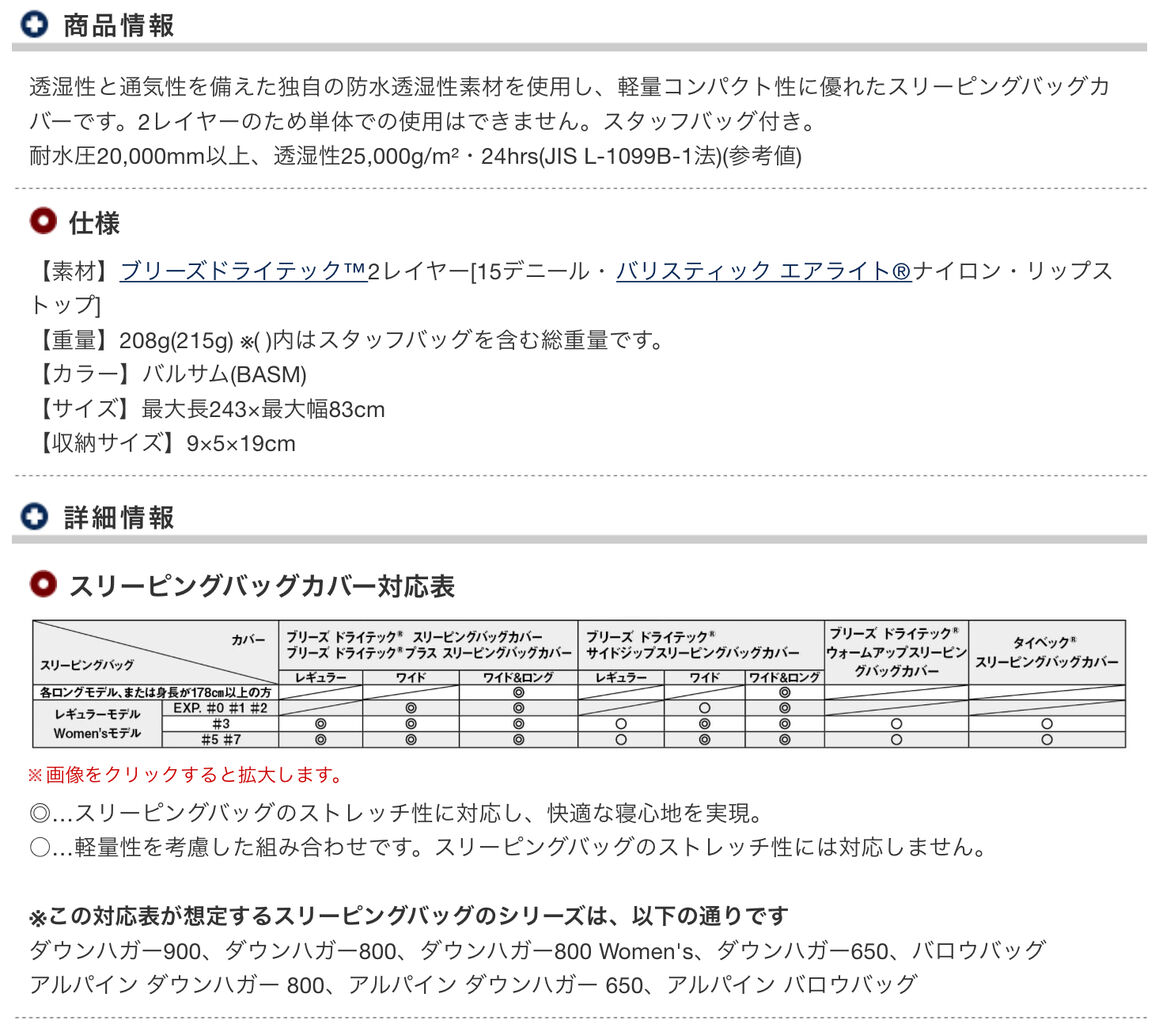Click the red circle icon beside 仕様
Viewport: 1159px width, 1024px height.
click(43, 220)
